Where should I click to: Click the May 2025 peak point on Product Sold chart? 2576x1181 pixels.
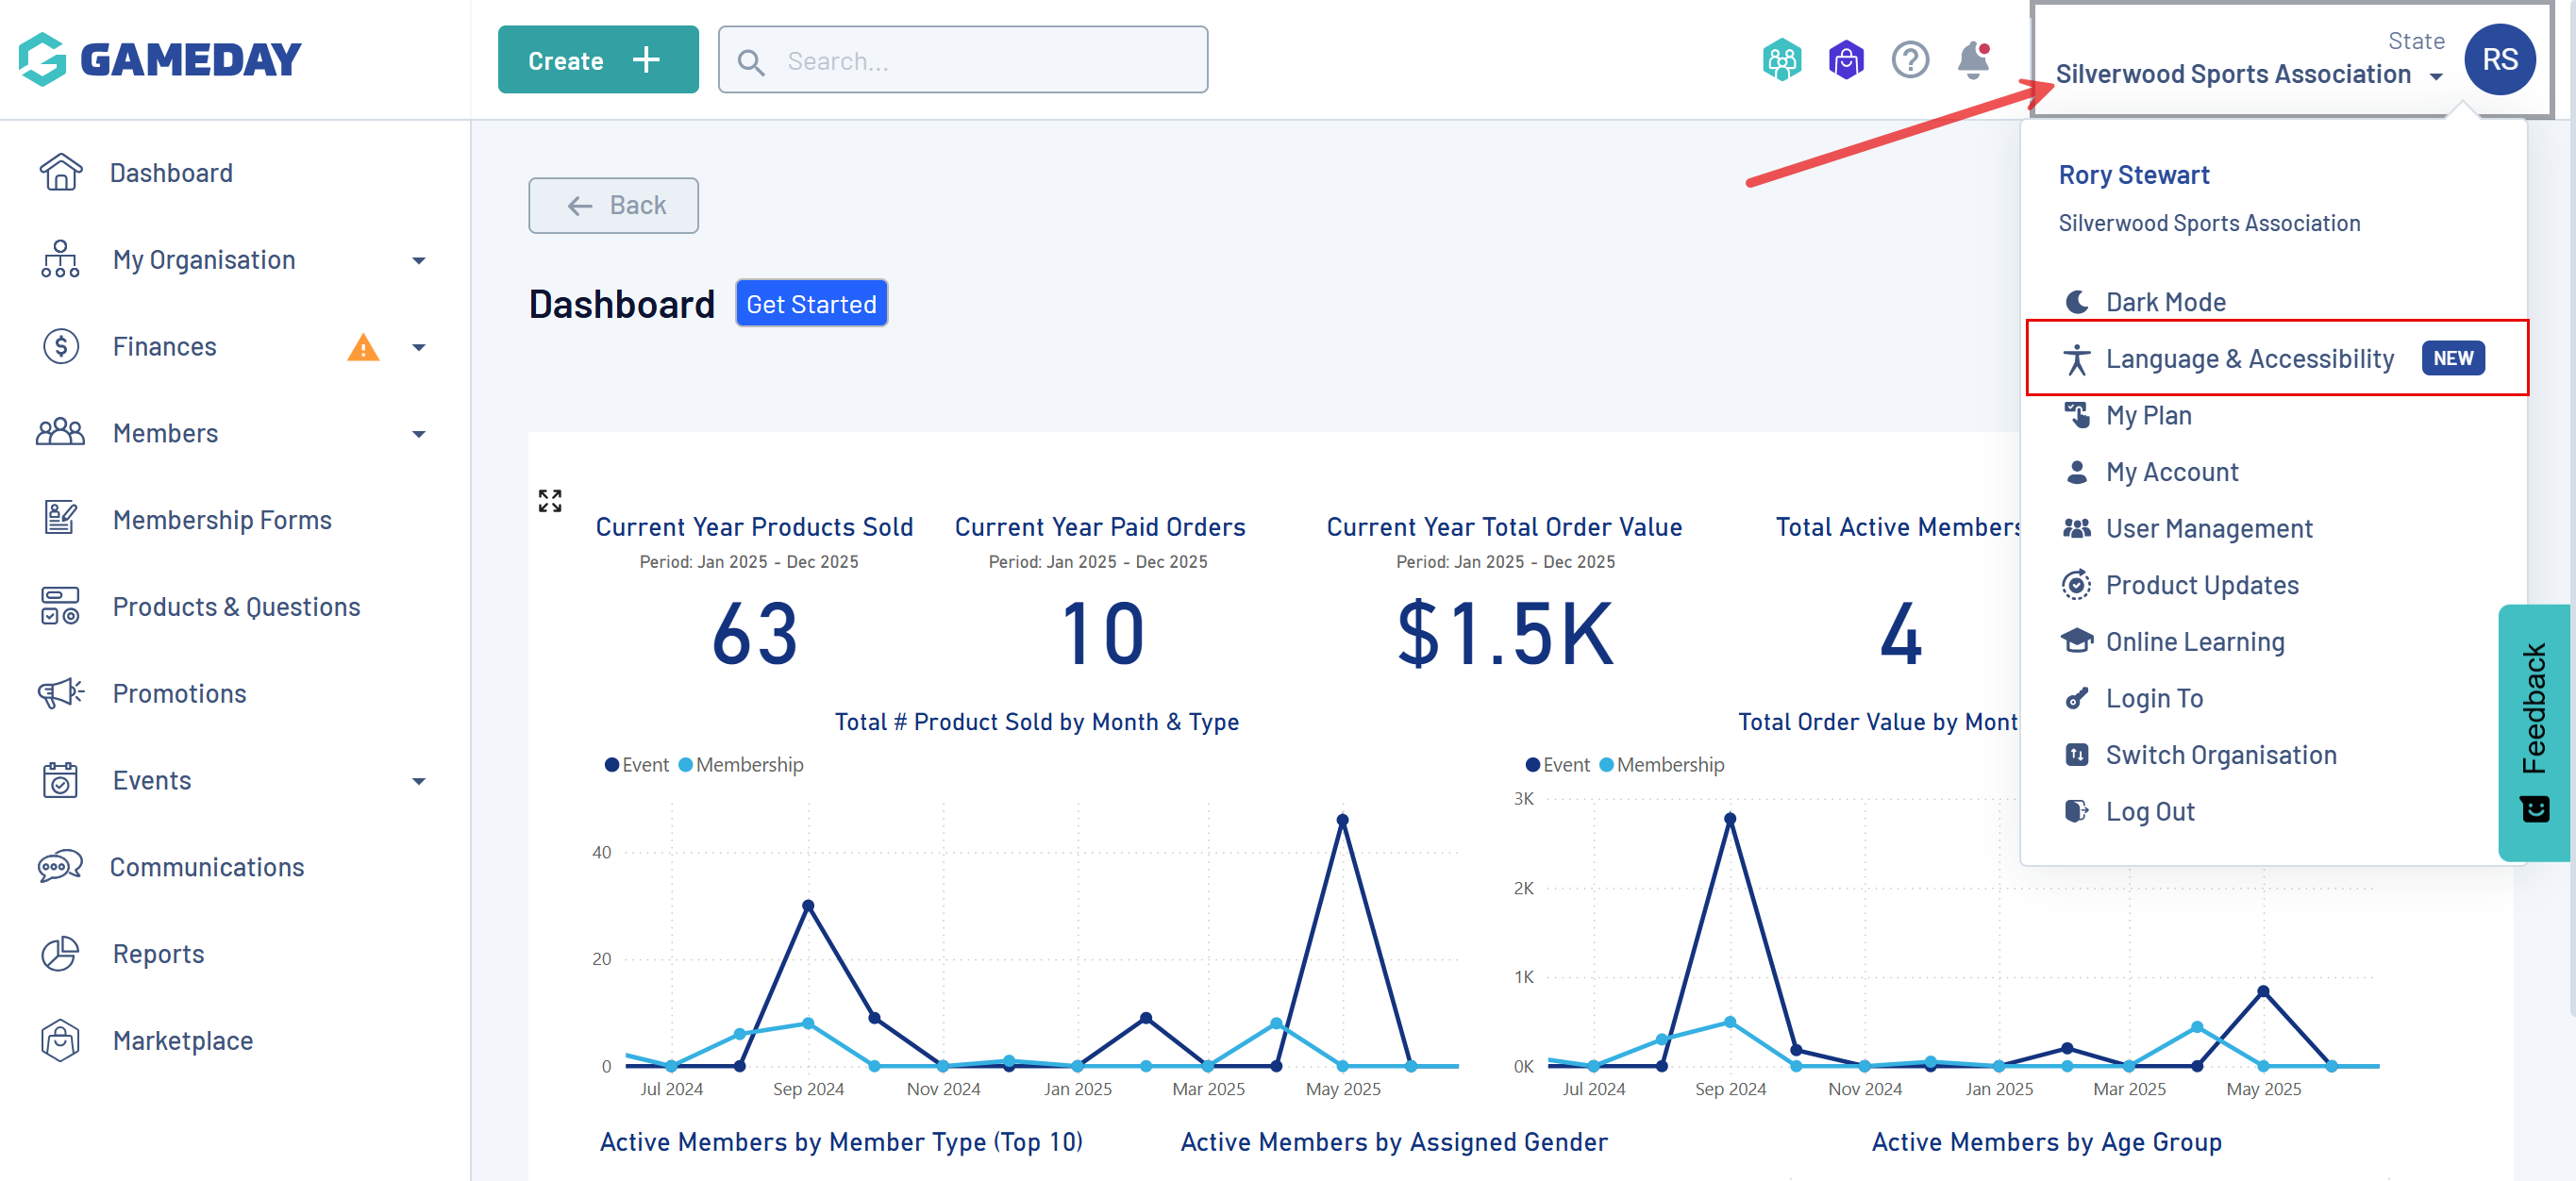pos(1342,820)
